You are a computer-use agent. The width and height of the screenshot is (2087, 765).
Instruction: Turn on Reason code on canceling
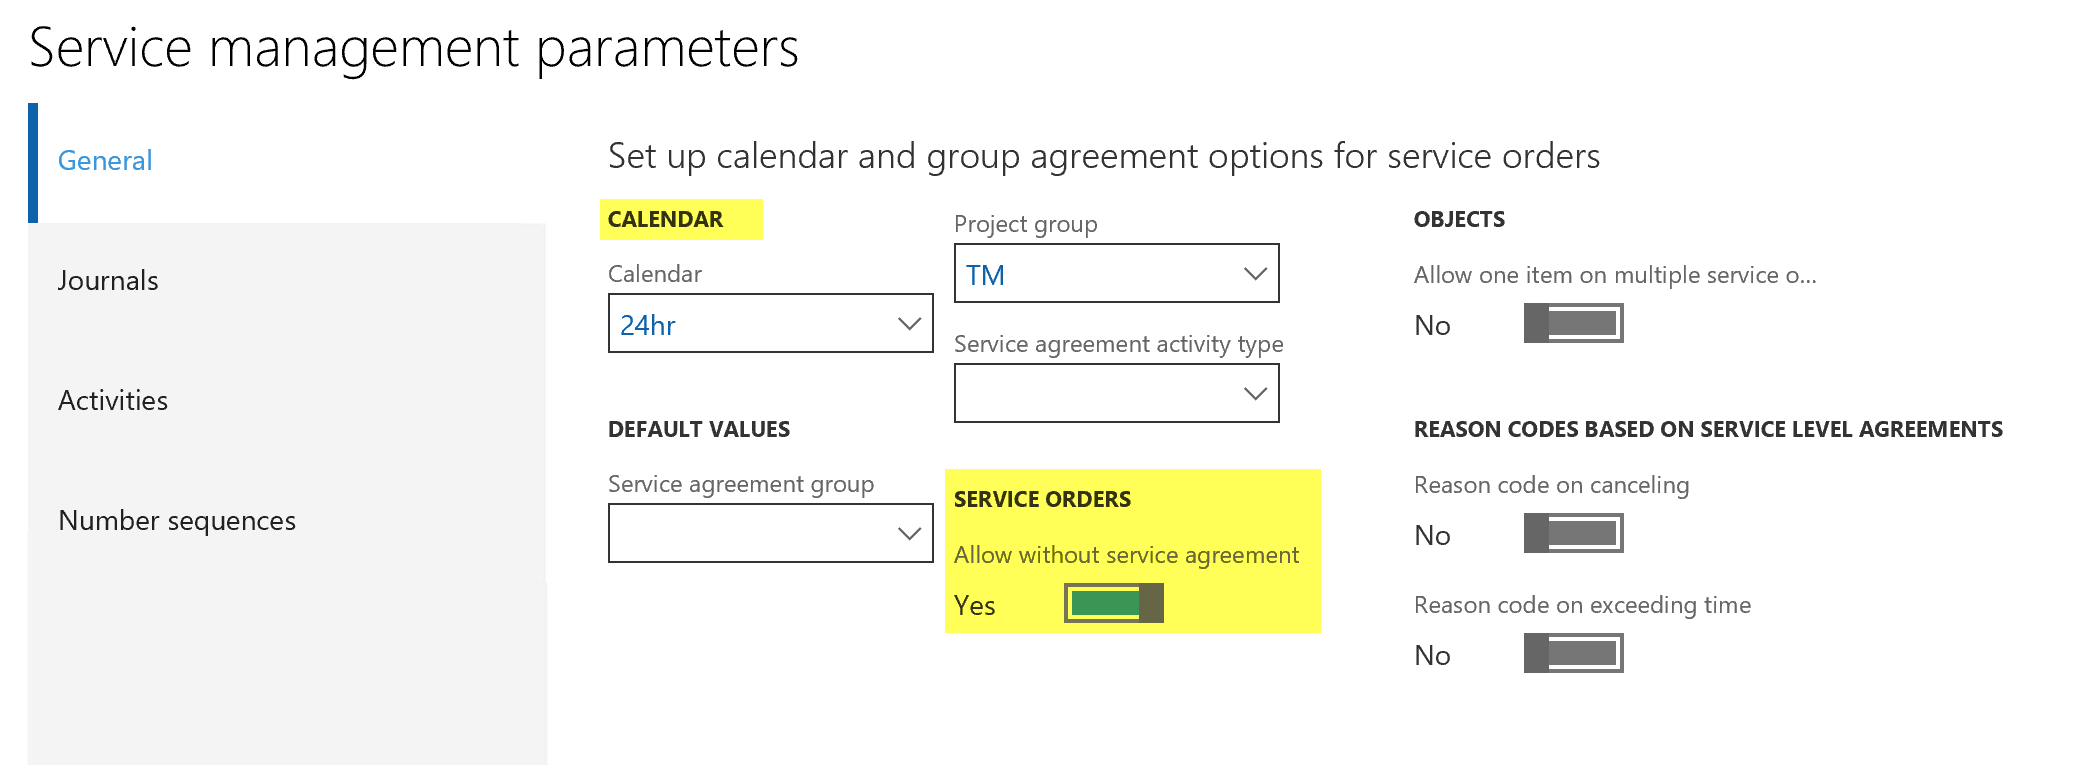[x=1573, y=534]
